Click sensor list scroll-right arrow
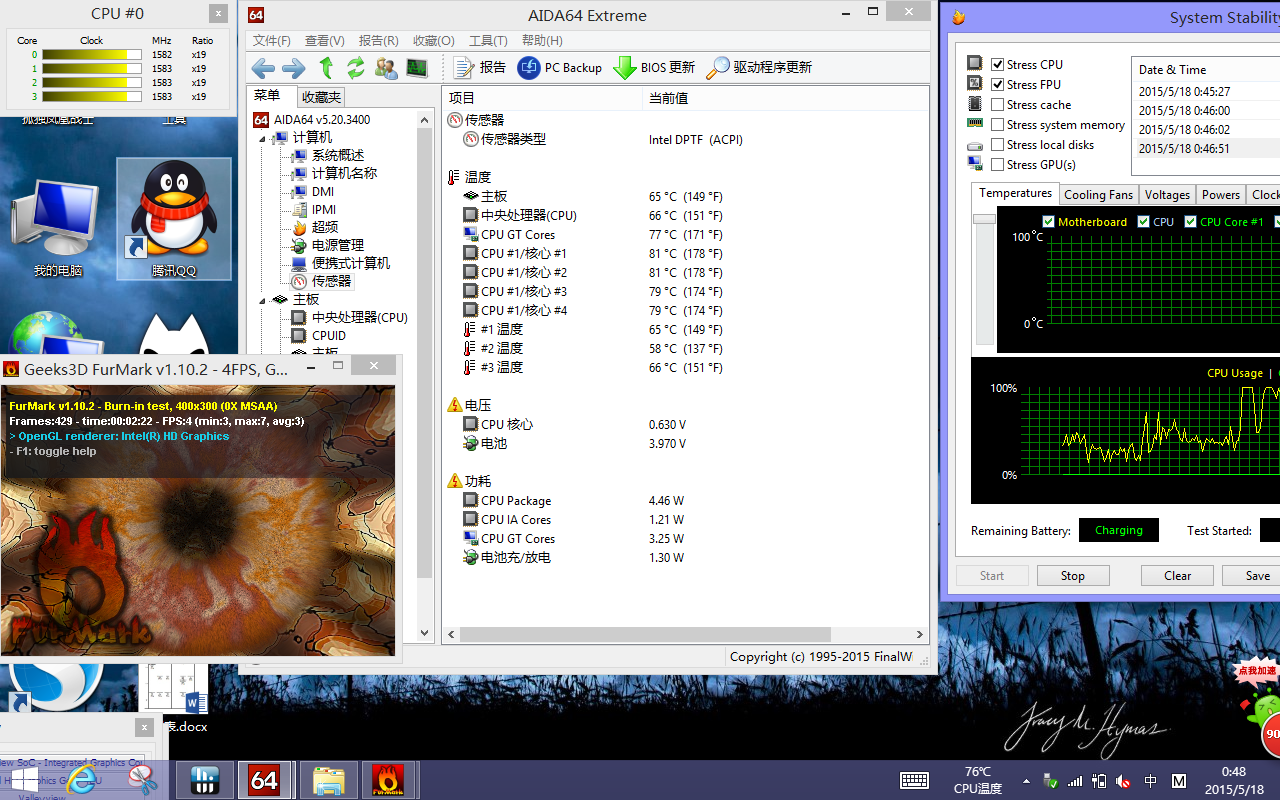Image resolution: width=1280 pixels, height=800 pixels. [920, 634]
